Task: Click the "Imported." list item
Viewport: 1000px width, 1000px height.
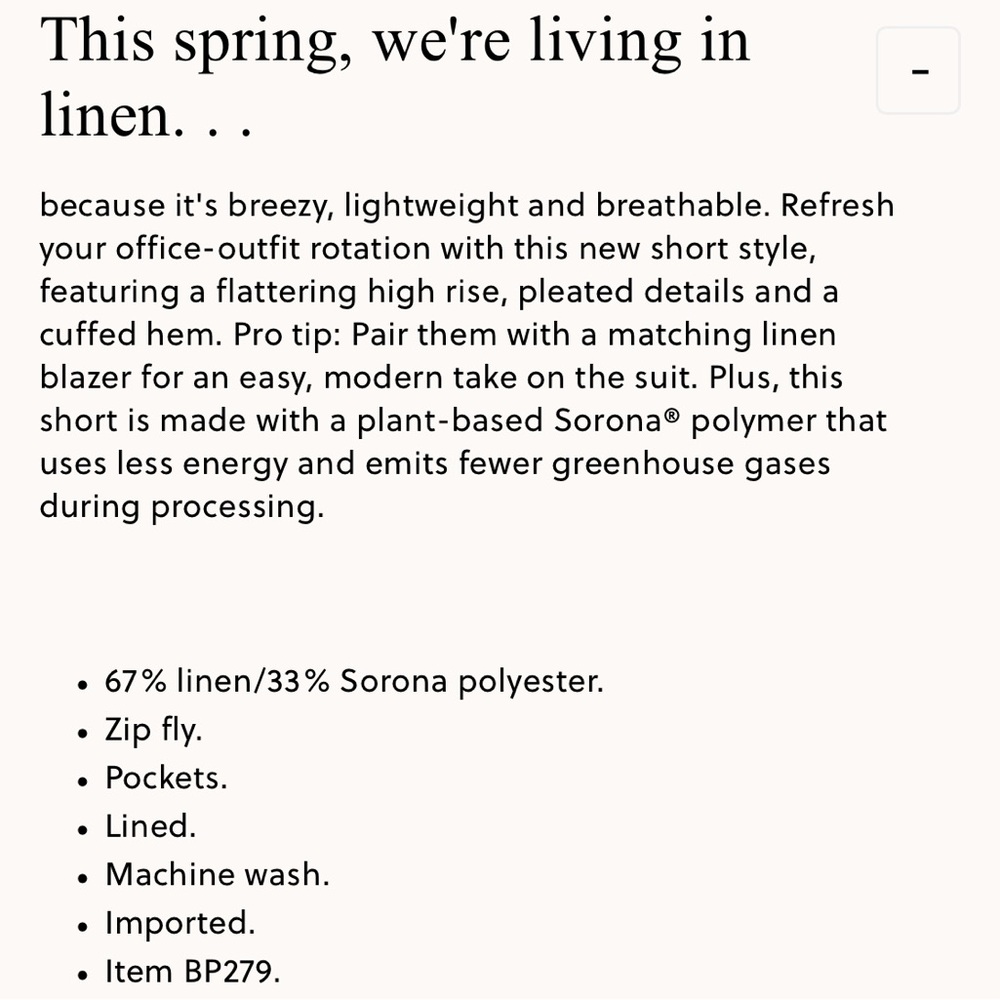Action: coord(180,923)
